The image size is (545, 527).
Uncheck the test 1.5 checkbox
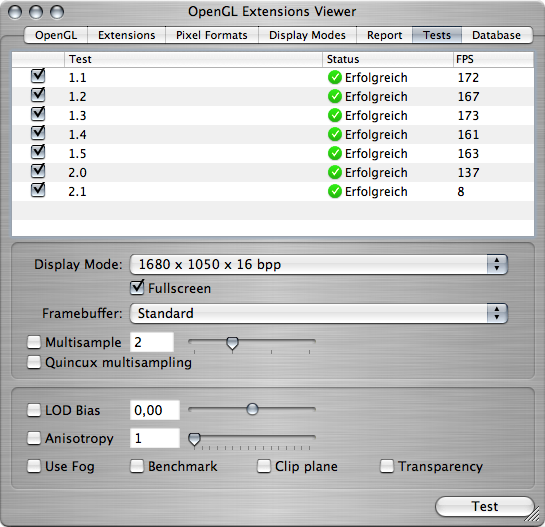click(x=38, y=152)
